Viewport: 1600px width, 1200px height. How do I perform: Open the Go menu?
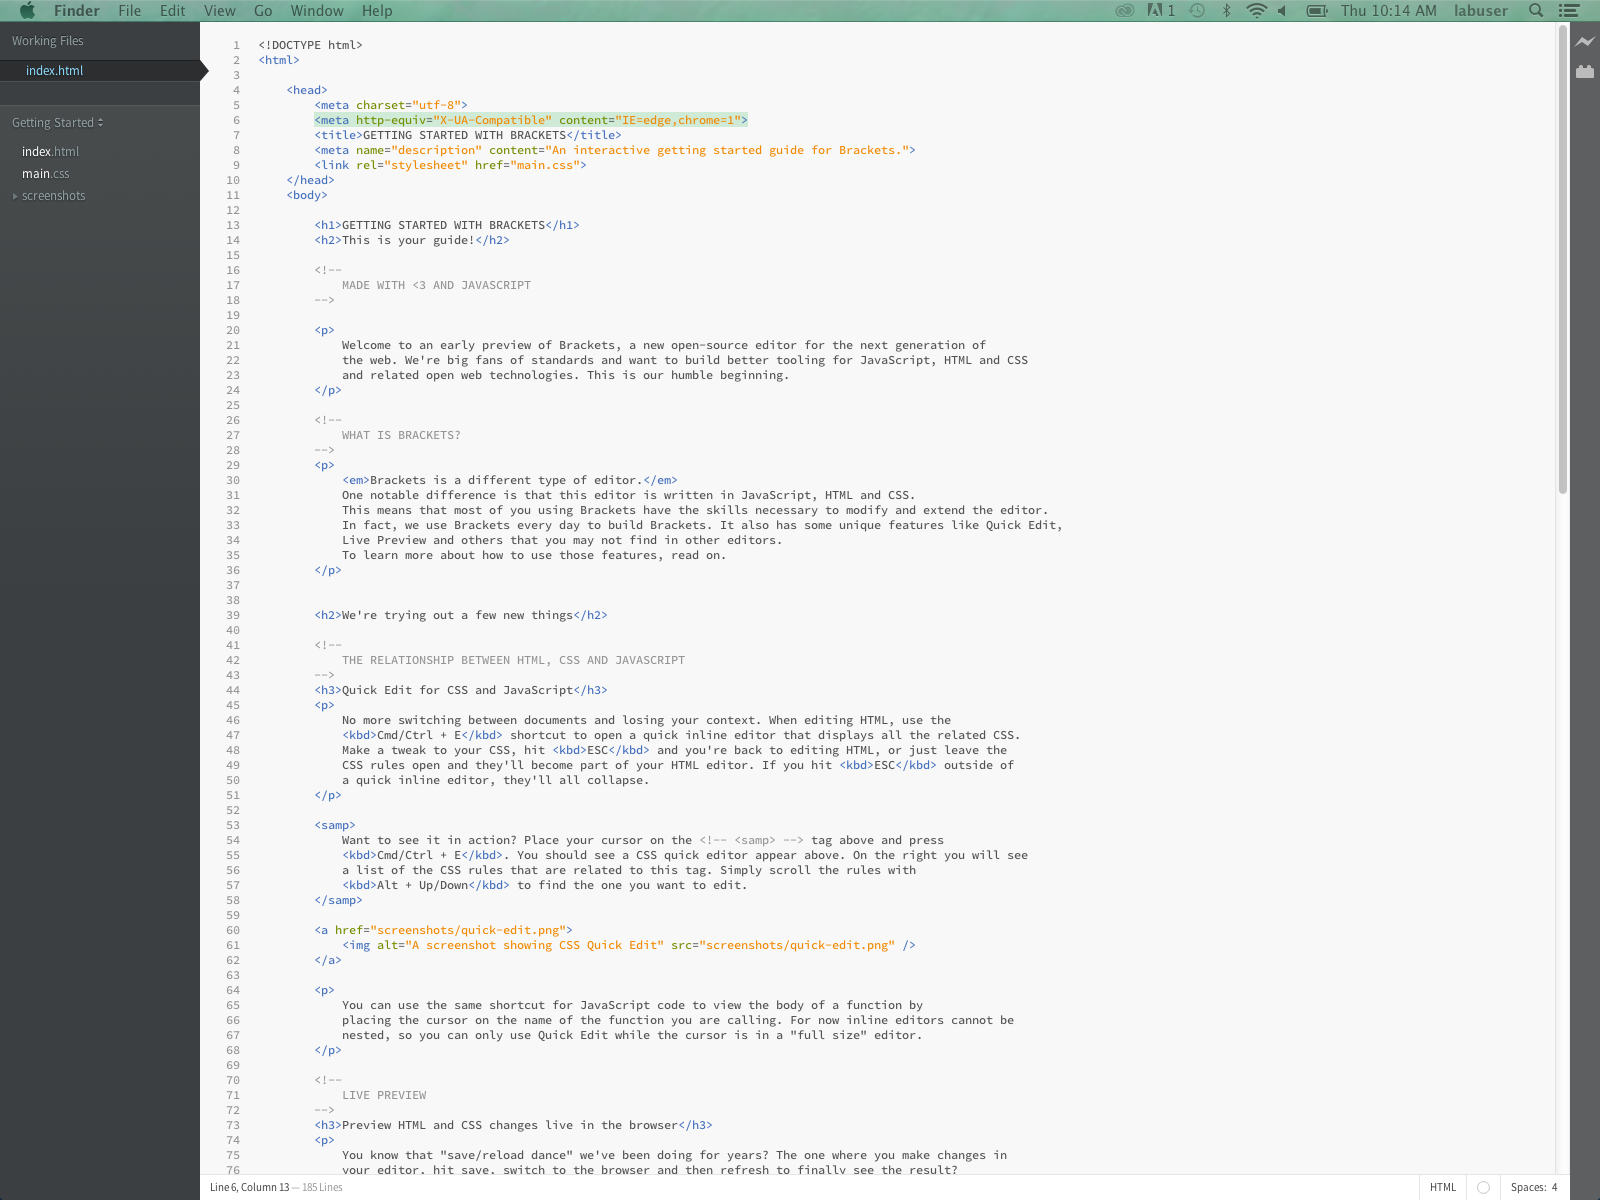(263, 11)
